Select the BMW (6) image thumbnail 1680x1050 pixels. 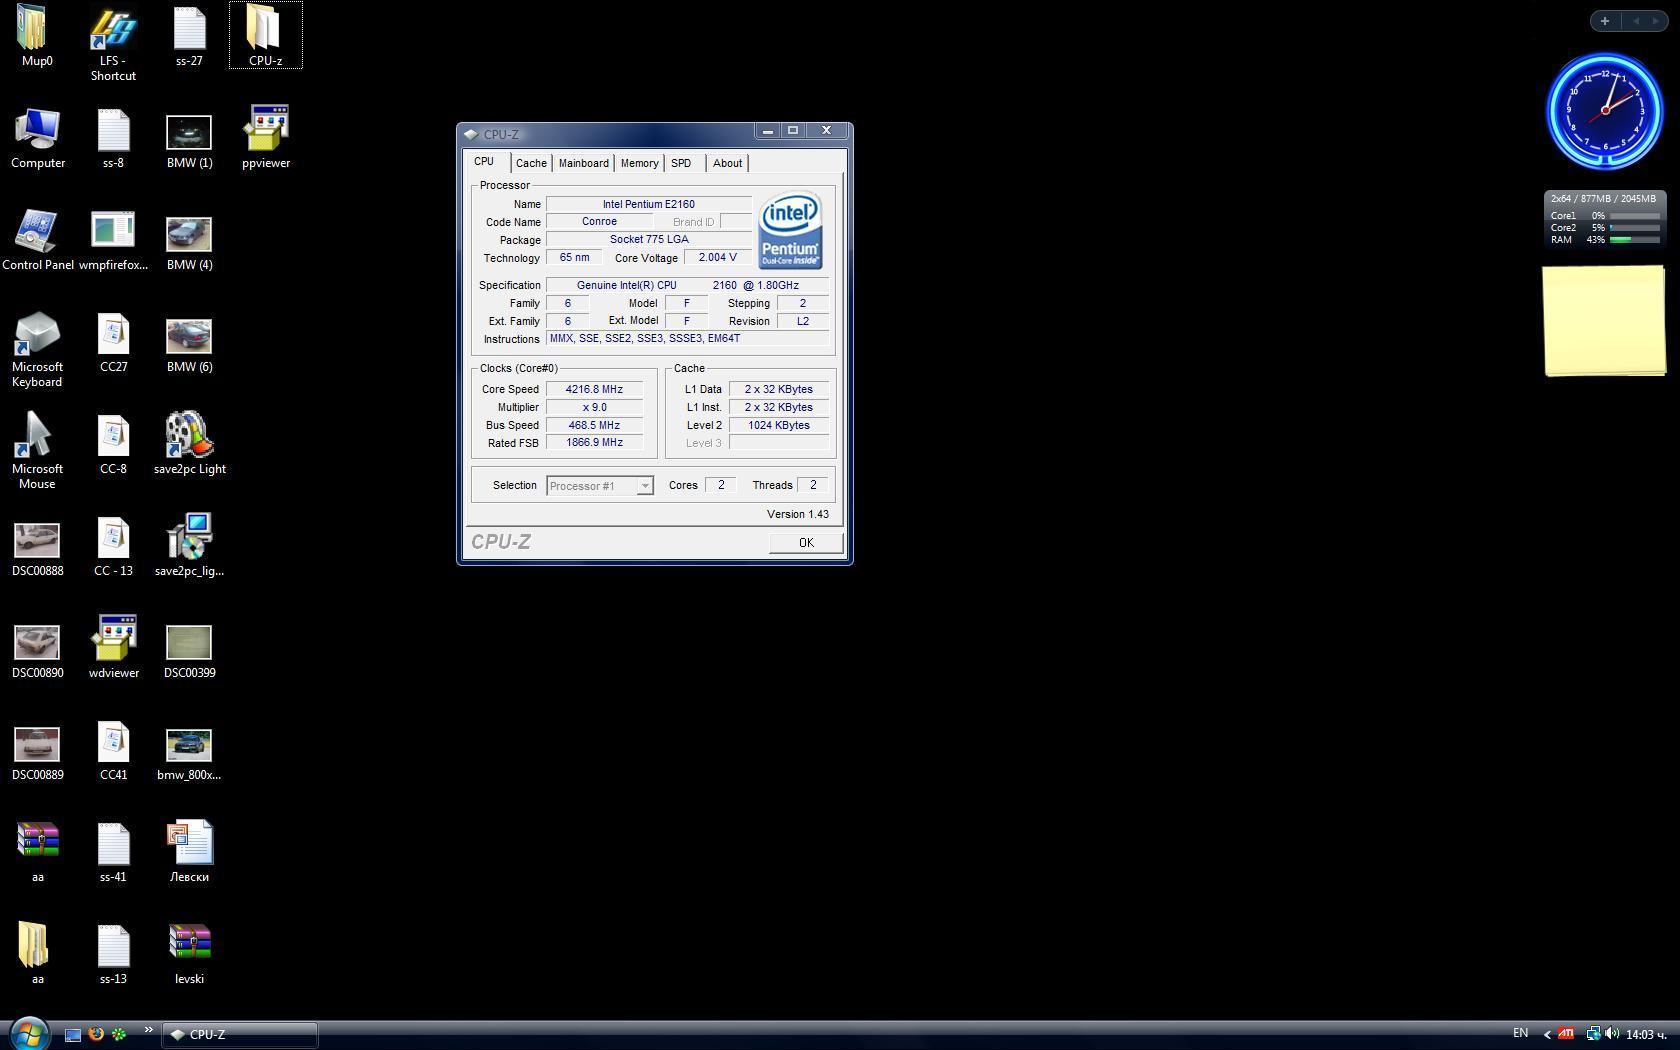click(189, 336)
